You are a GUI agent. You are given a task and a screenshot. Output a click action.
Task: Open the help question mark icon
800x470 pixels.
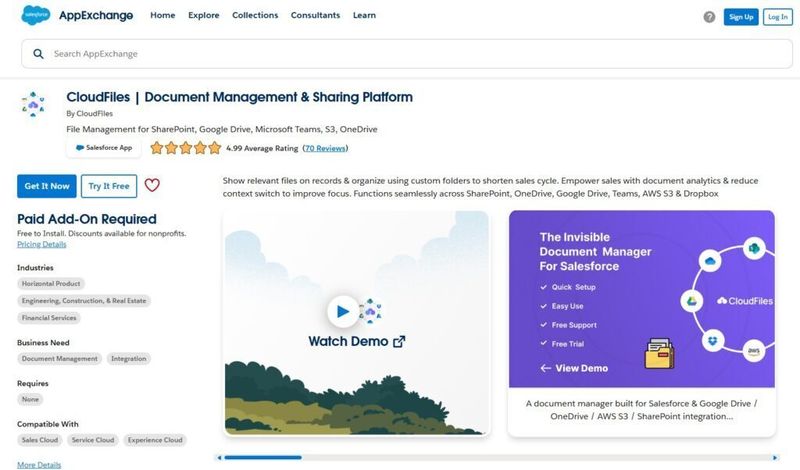[709, 17]
